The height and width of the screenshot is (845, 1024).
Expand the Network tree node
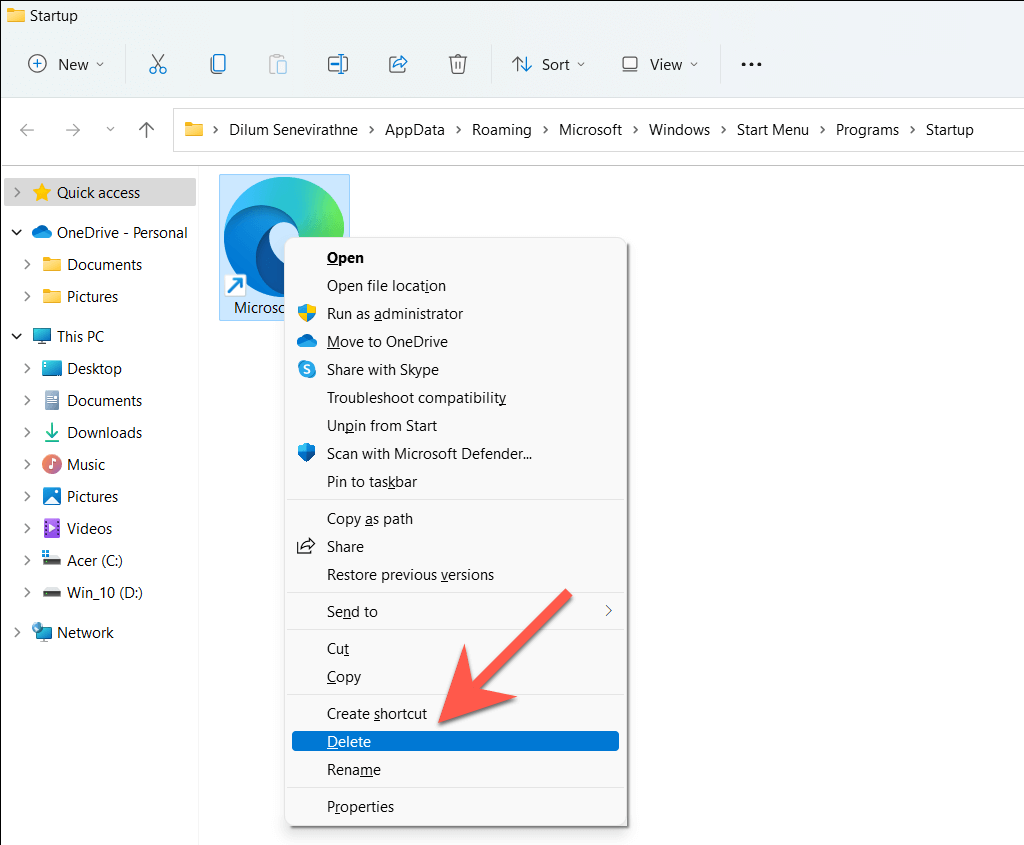coord(17,633)
